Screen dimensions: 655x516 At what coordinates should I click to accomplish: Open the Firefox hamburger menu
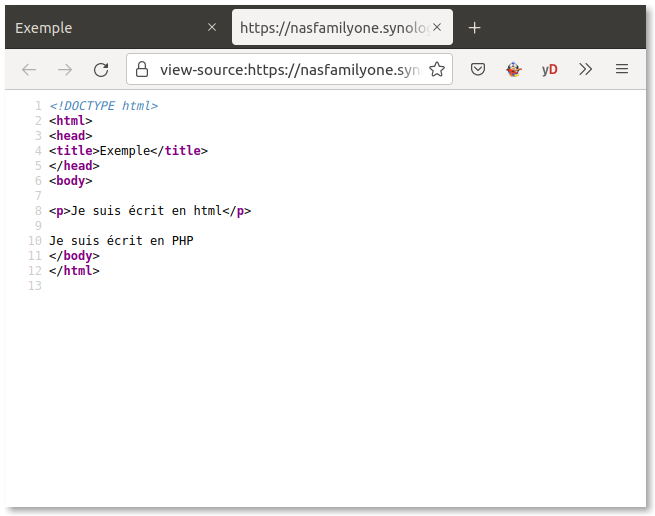(622, 69)
